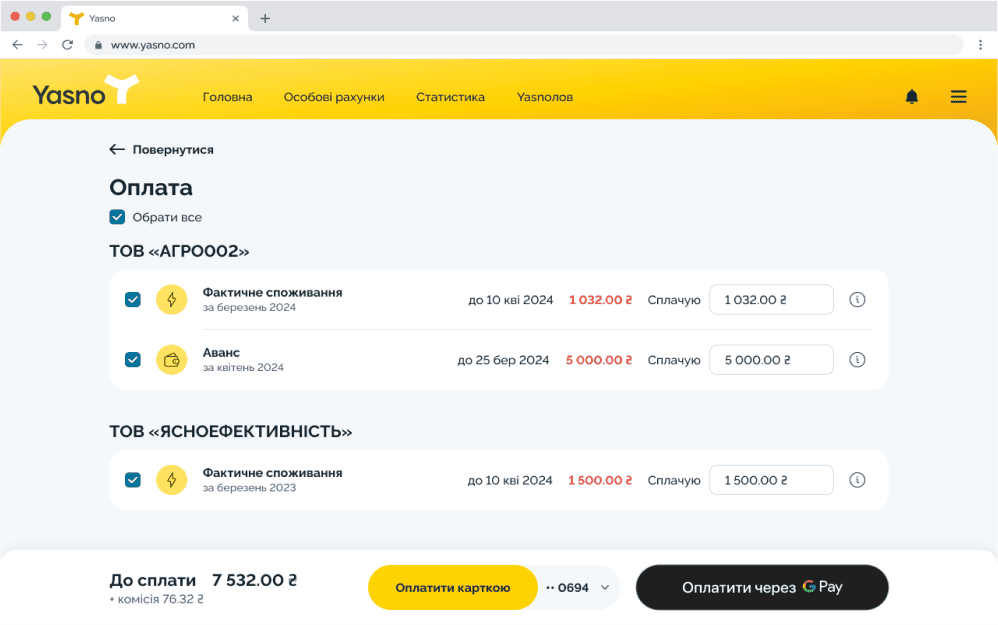
Task: Close the Yasno browser tab
Action: (x=235, y=18)
